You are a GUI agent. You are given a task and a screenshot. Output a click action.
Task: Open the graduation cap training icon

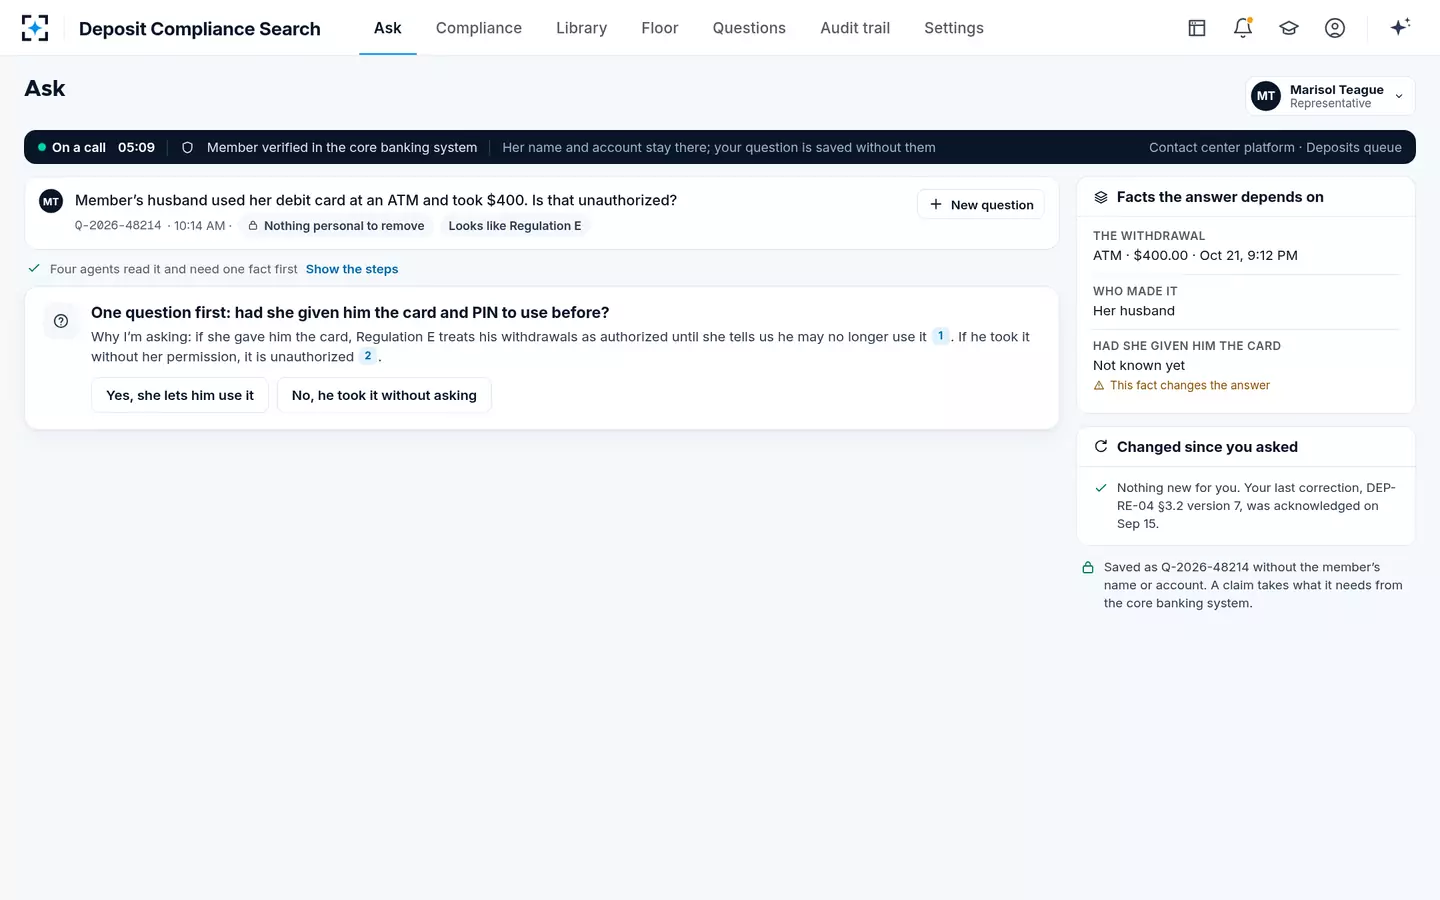1289,28
